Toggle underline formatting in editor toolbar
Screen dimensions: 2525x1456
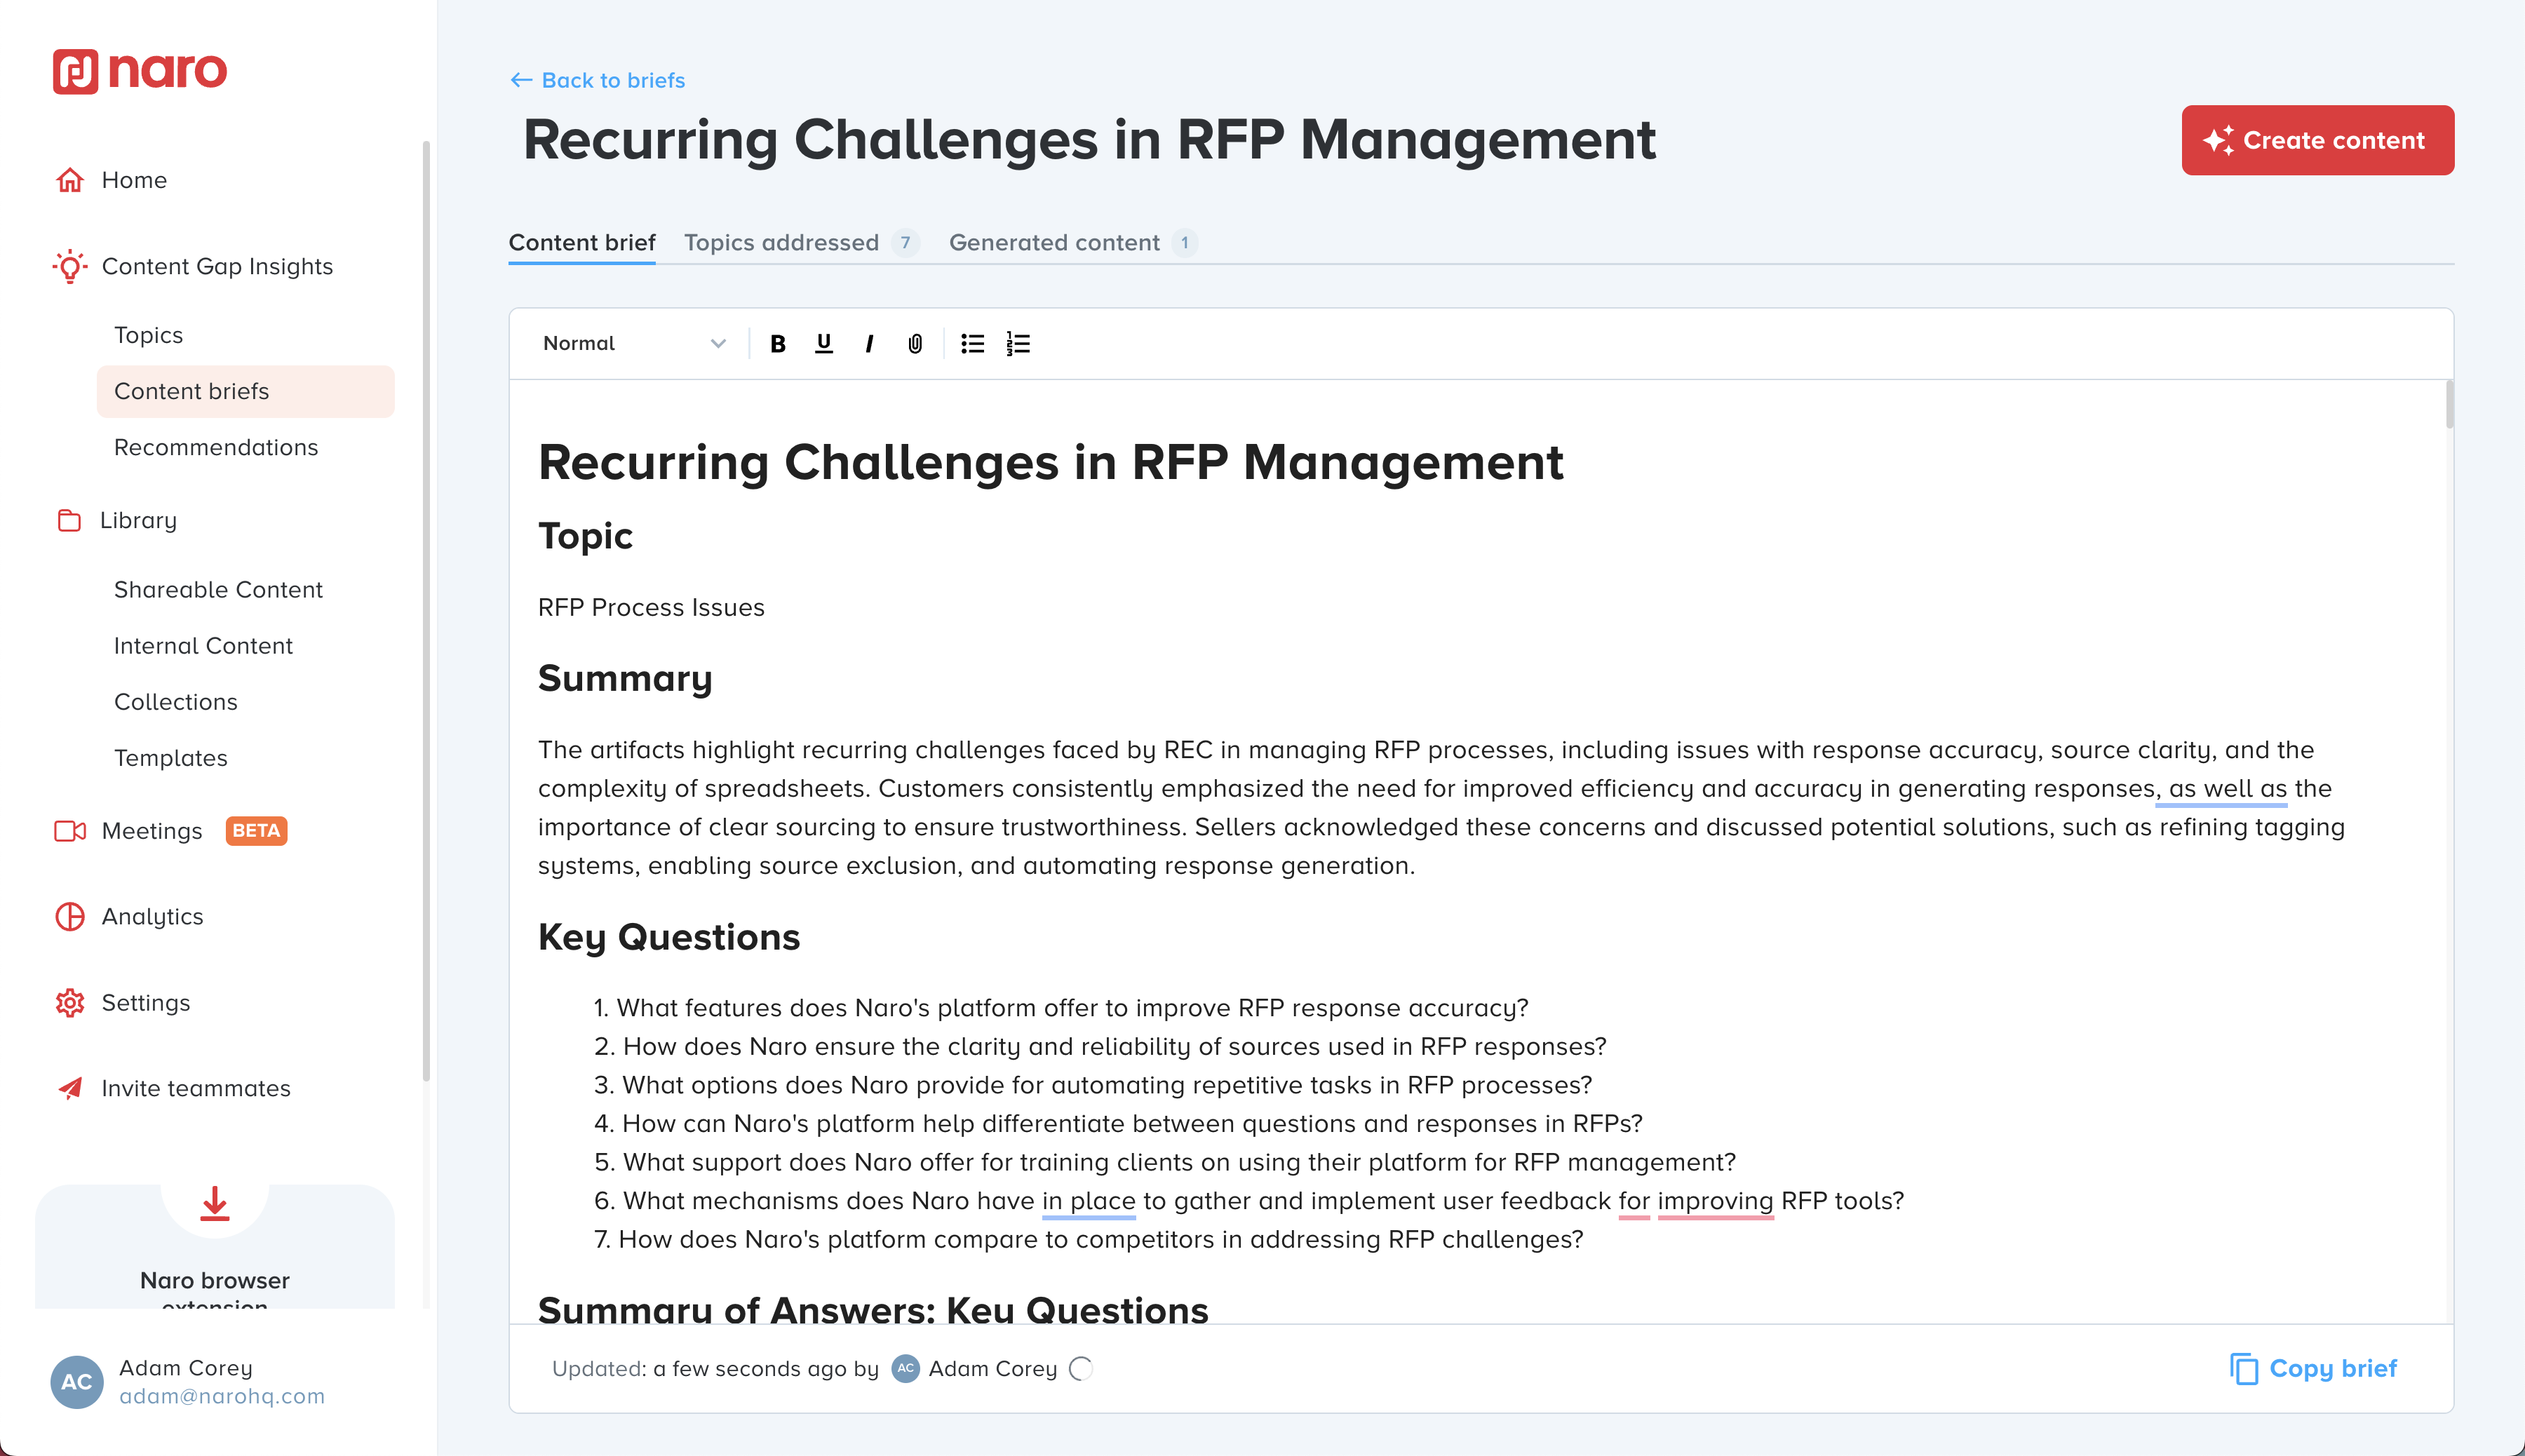click(x=824, y=344)
